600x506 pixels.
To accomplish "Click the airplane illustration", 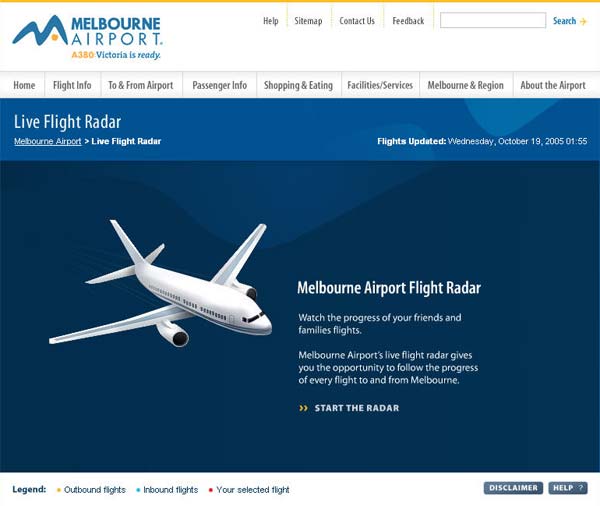I will 160,283.
